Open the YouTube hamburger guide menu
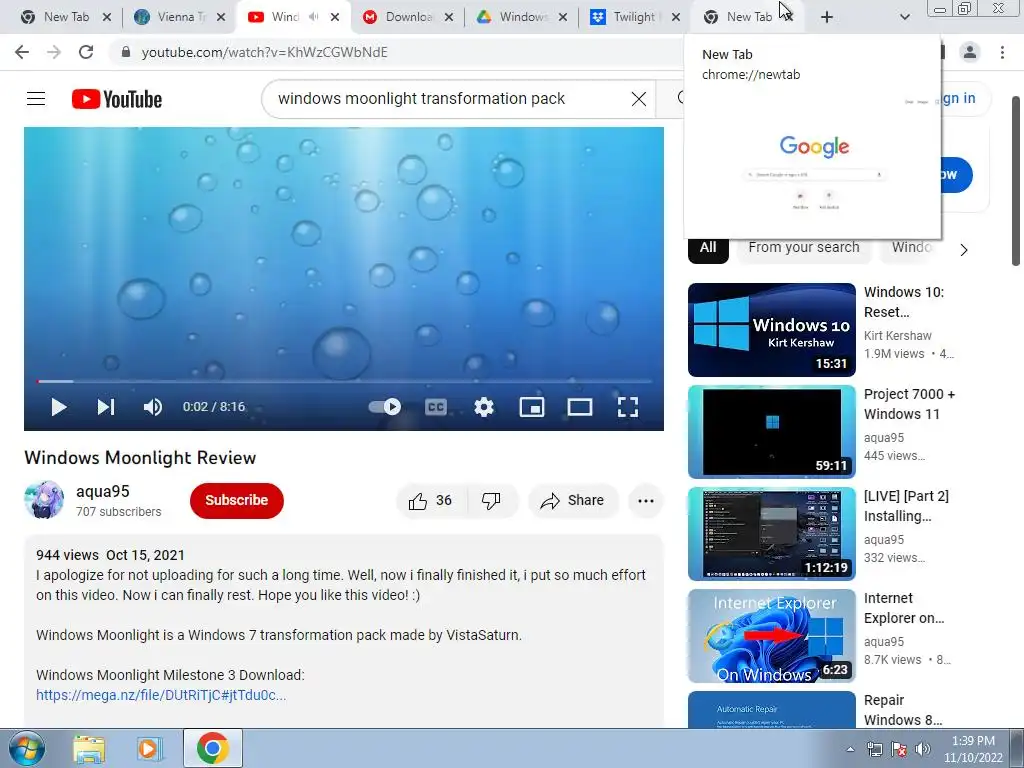The width and height of the screenshot is (1024, 768). tap(36, 99)
